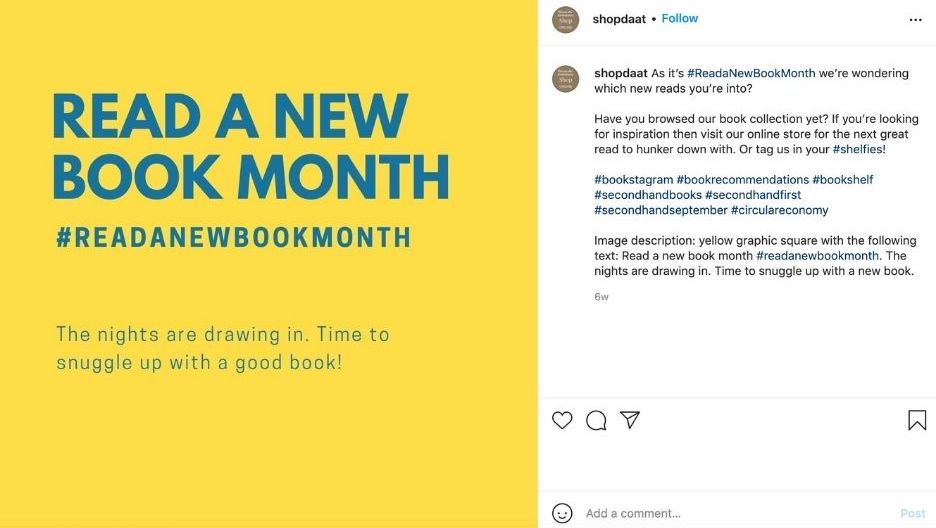Open the #circulareconomy hashtag

[x=780, y=210]
